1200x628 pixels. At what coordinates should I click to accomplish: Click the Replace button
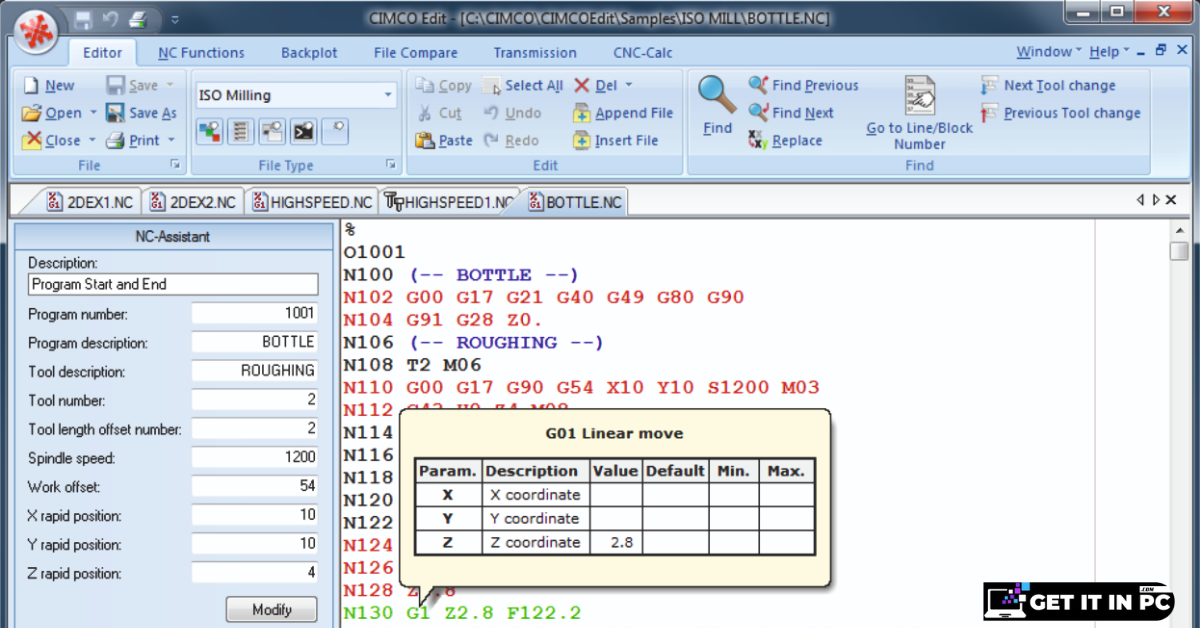click(x=785, y=141)
